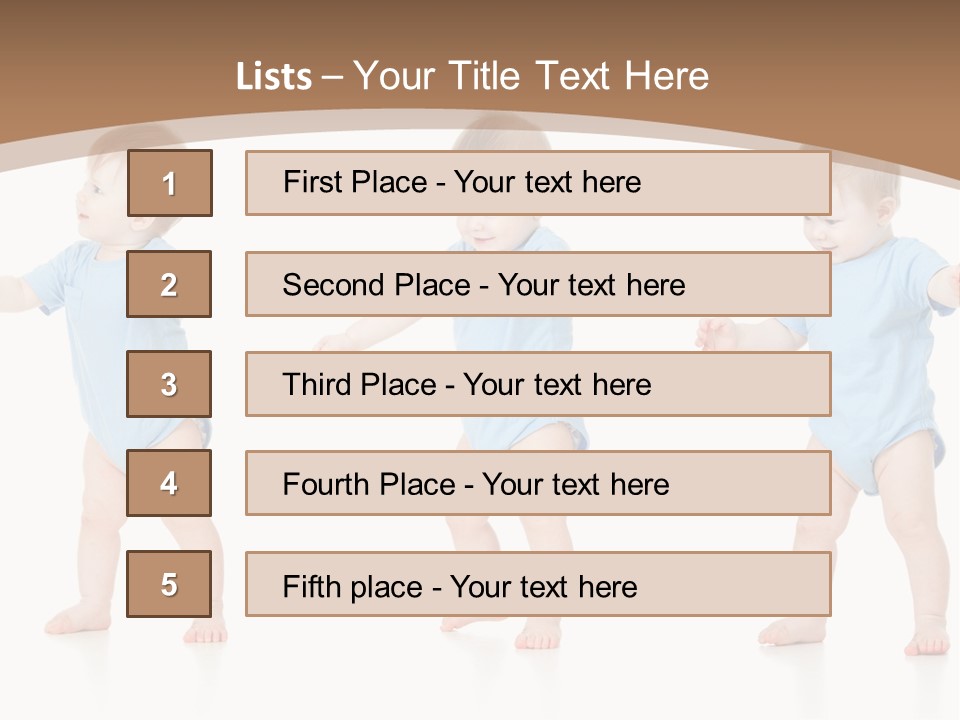Click the First Place text bar

537,183
